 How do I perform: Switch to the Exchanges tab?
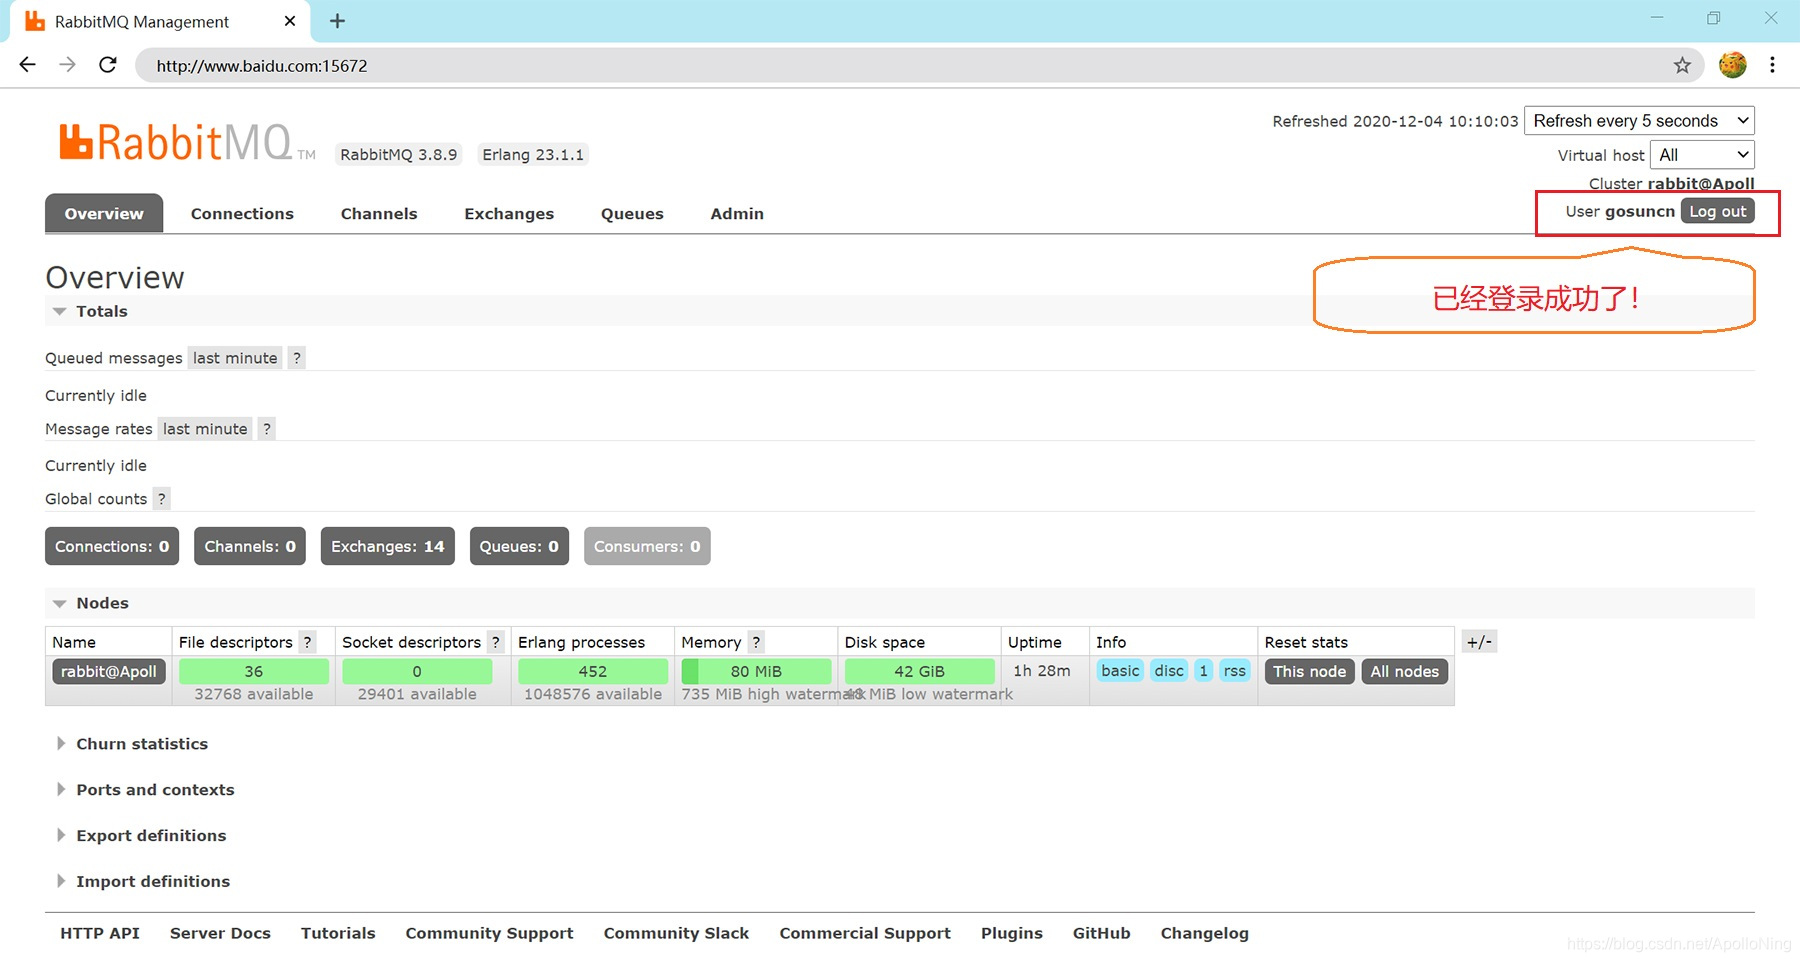[x=509, y=214]
